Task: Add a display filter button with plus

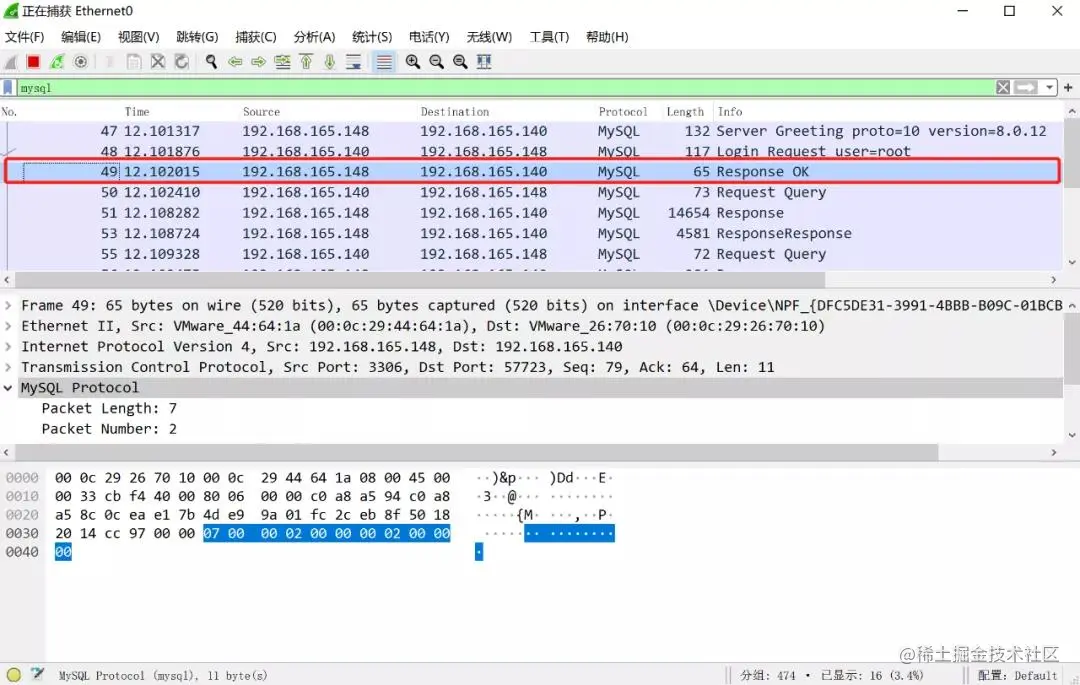Action: 1068,87
